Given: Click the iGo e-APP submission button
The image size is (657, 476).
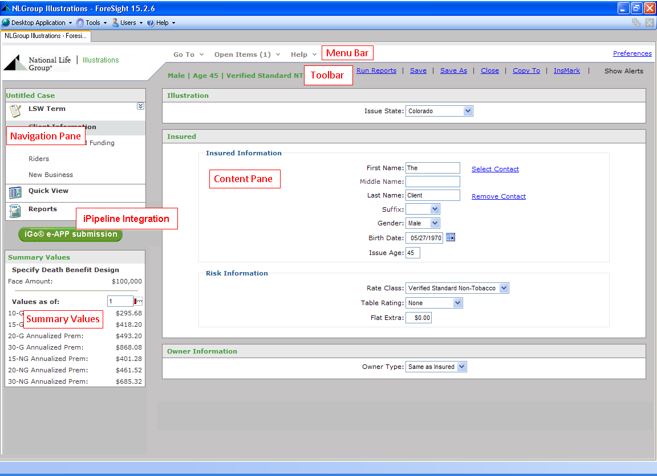Looking at the screenshot, I should (x=70, y=234).
